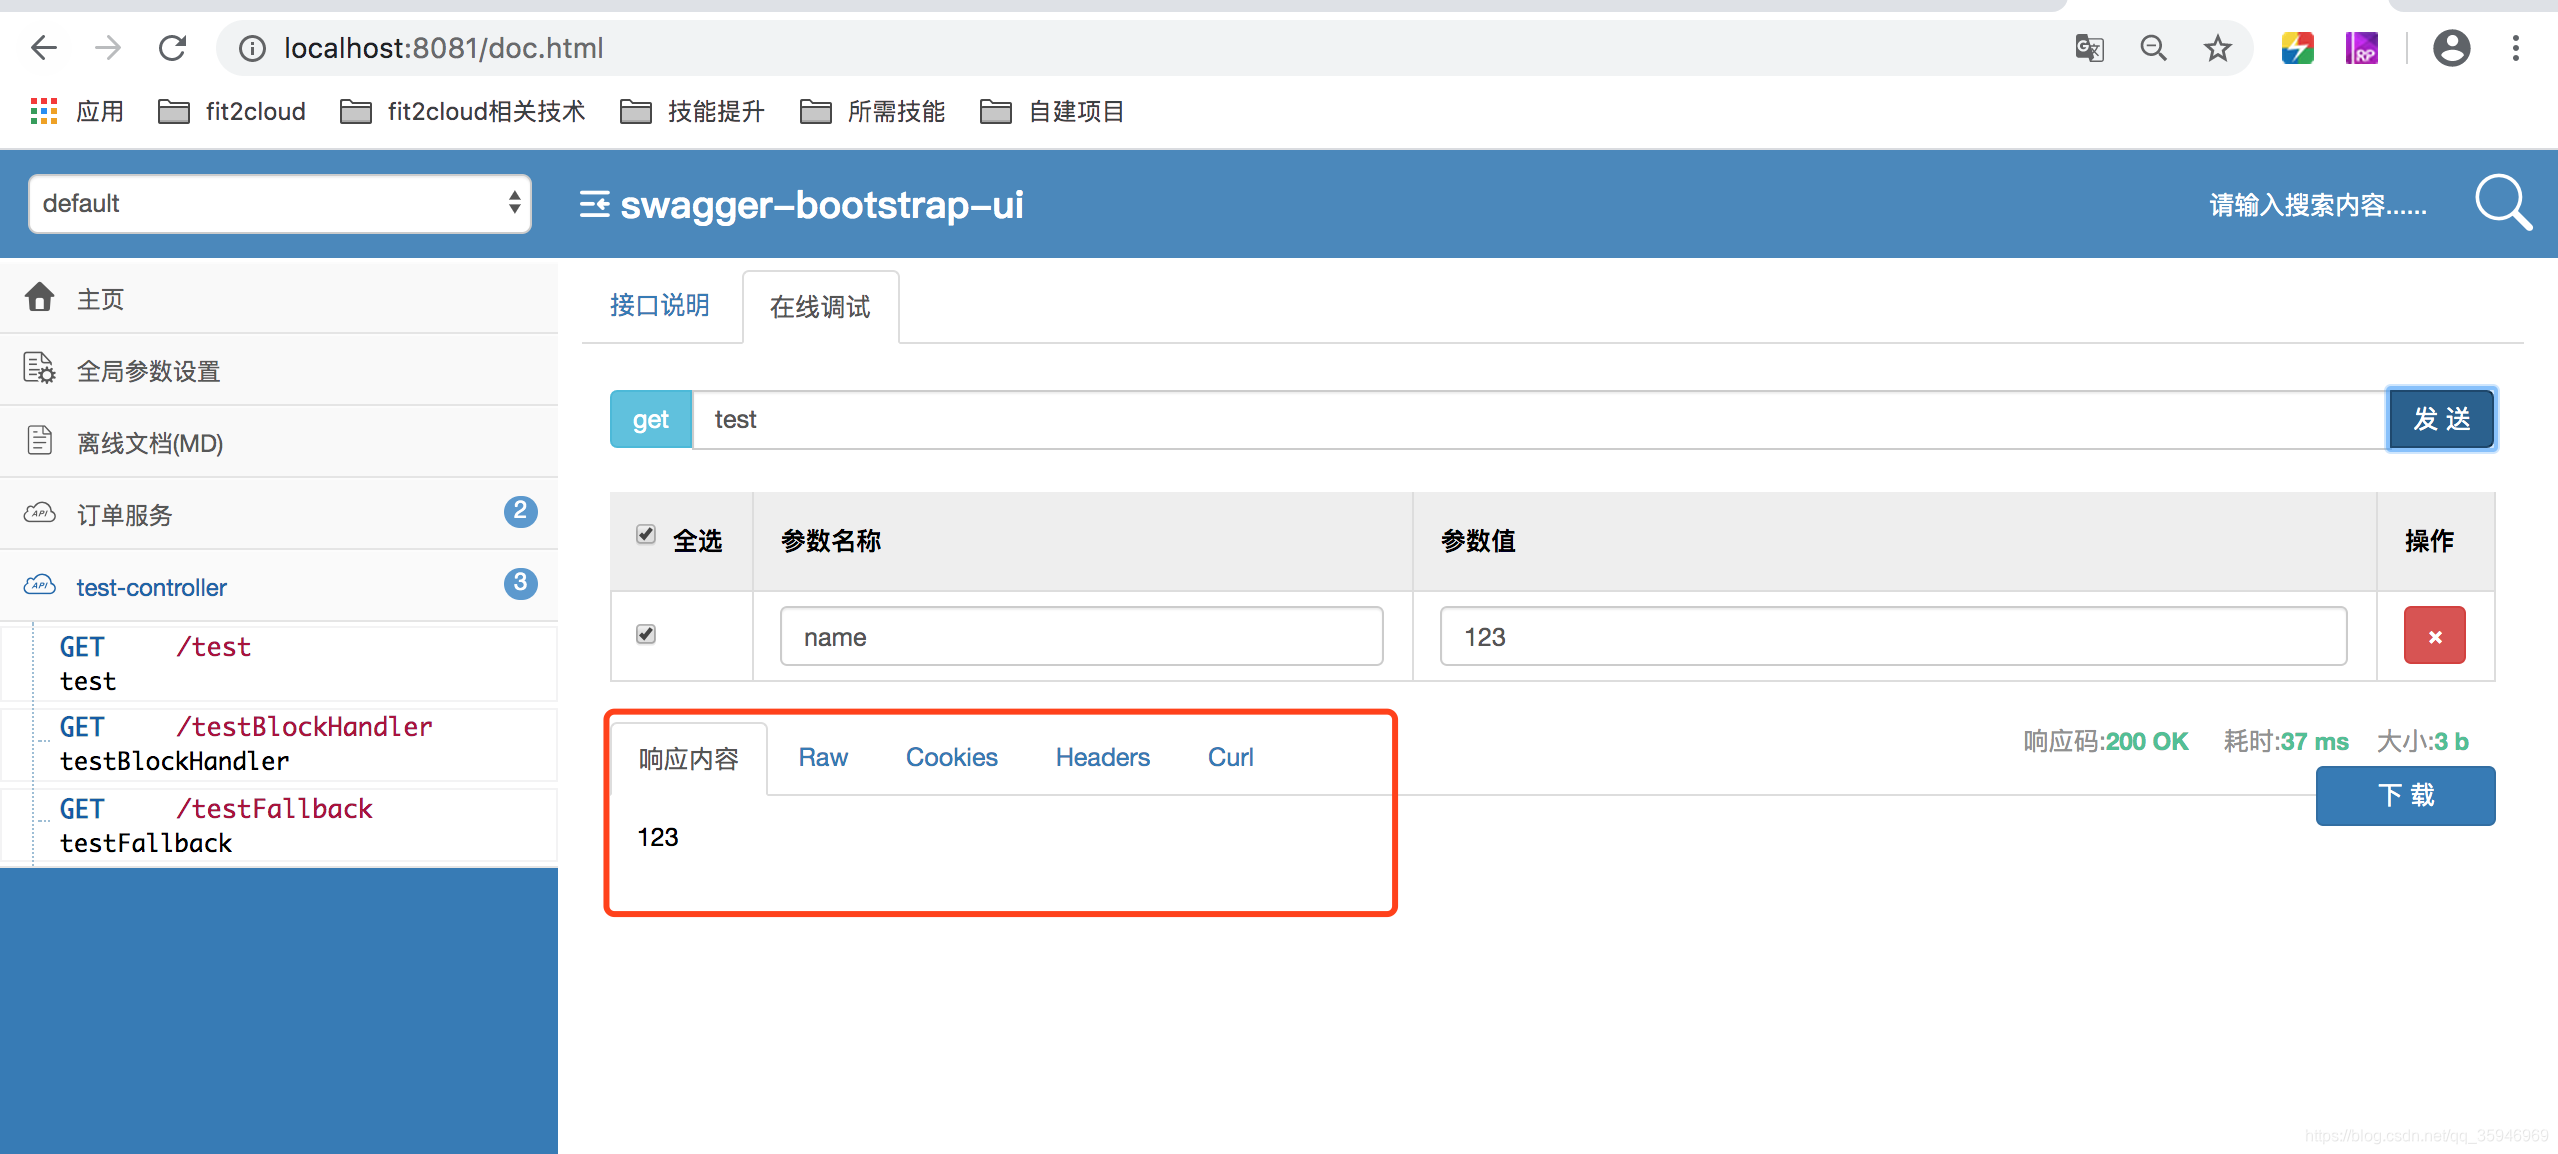Switch to the Cookies response tab
Image resolution: width=2558 pixels, height=1154 pixels.
(952, 757)
